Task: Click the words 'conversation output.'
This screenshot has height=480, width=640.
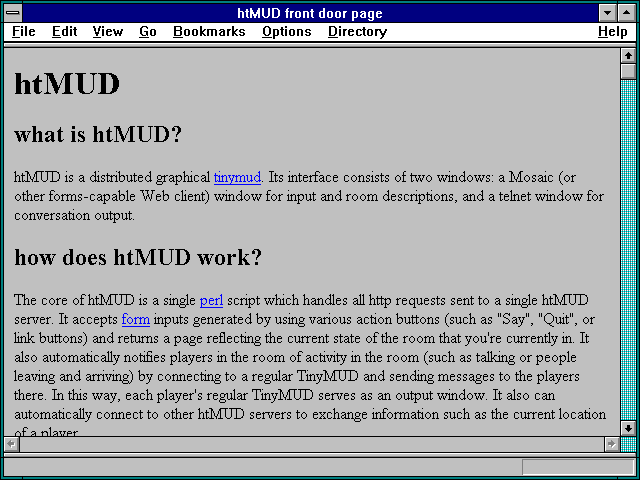Action: point(74,216)
